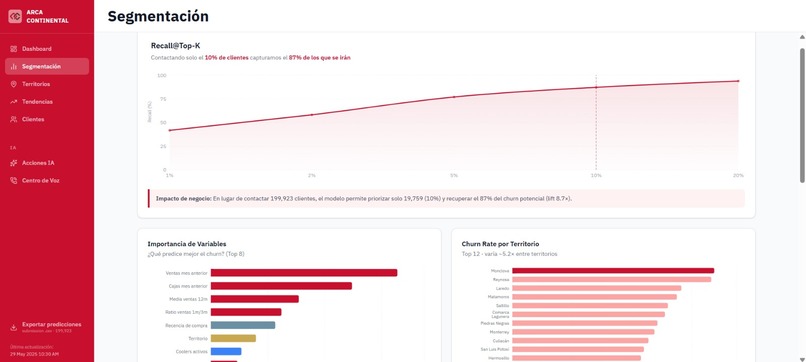Click the Arca Continental logo icon

(x=15, y=16)
